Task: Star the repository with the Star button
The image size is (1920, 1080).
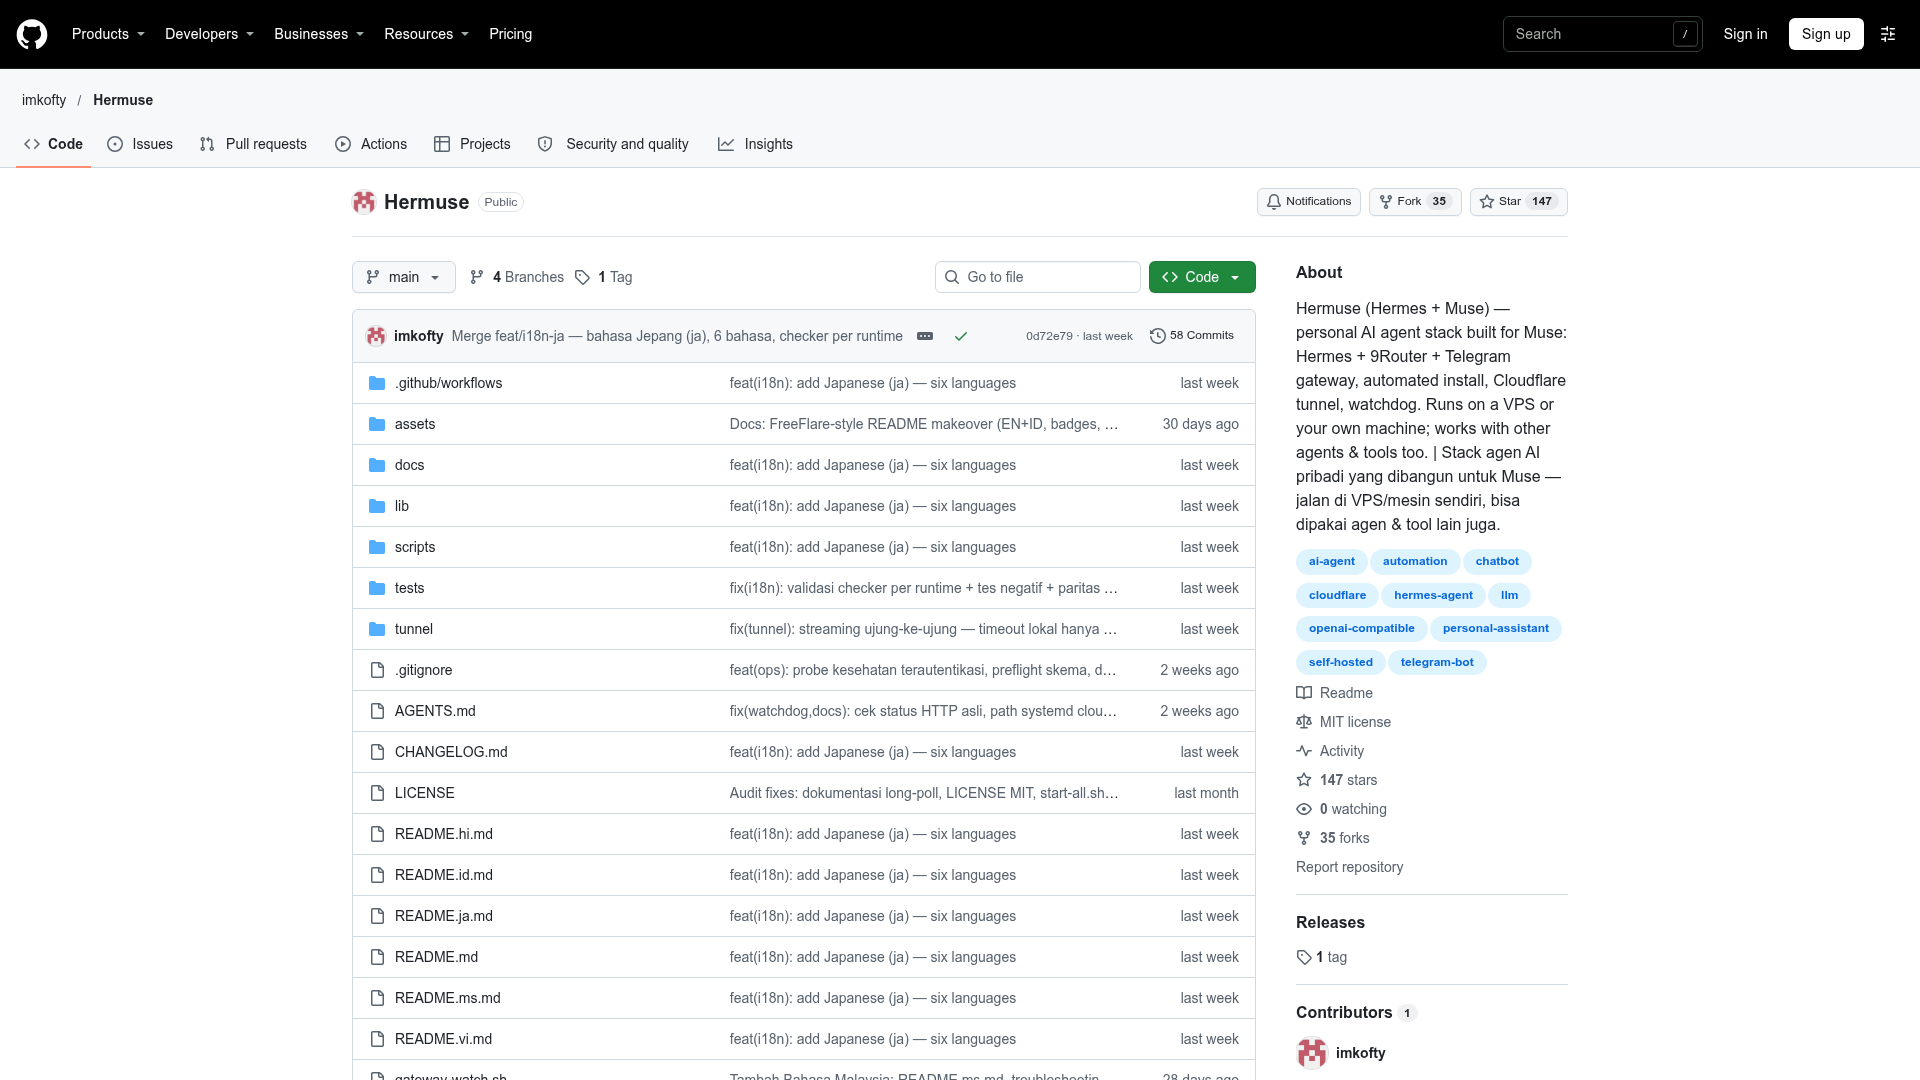Action: (x=1519, y=202)
